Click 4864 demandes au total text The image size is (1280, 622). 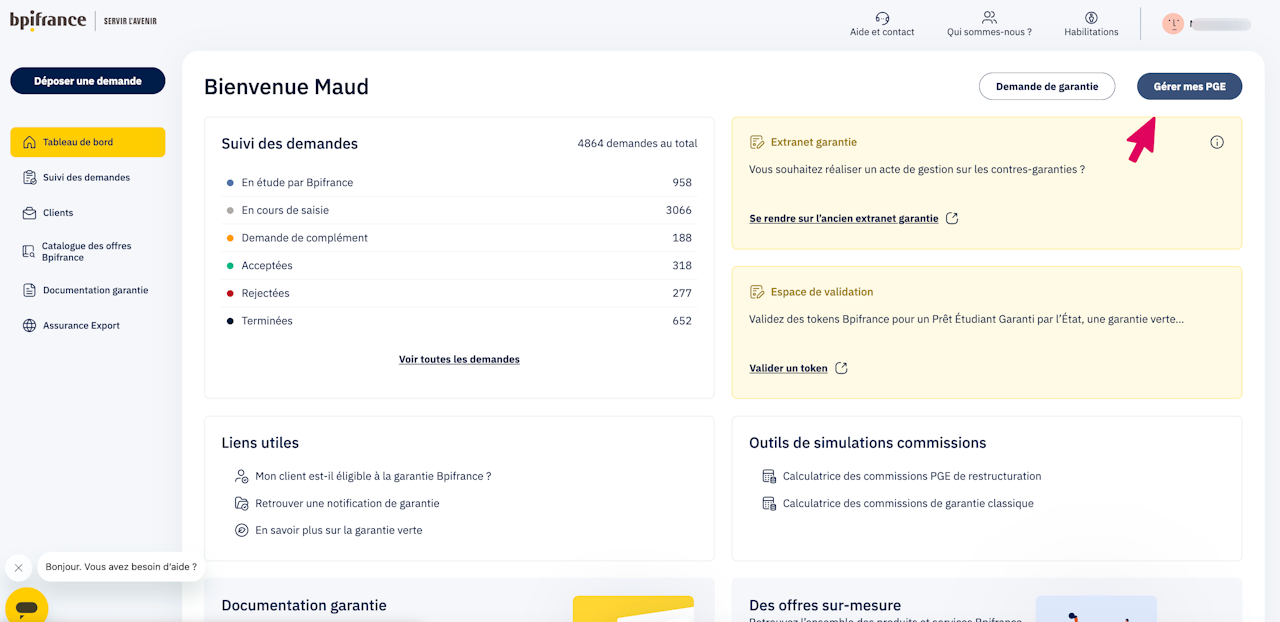[637, 144]
